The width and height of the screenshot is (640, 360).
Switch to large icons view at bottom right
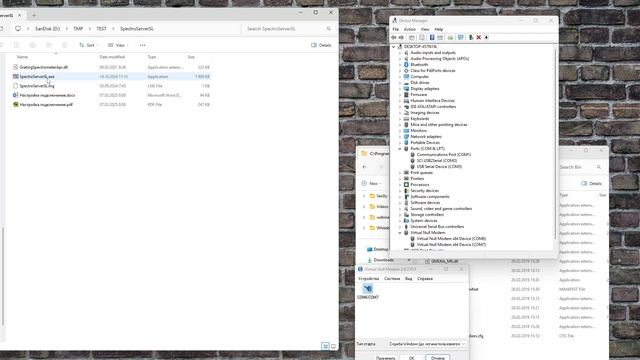tap(333, 347)
